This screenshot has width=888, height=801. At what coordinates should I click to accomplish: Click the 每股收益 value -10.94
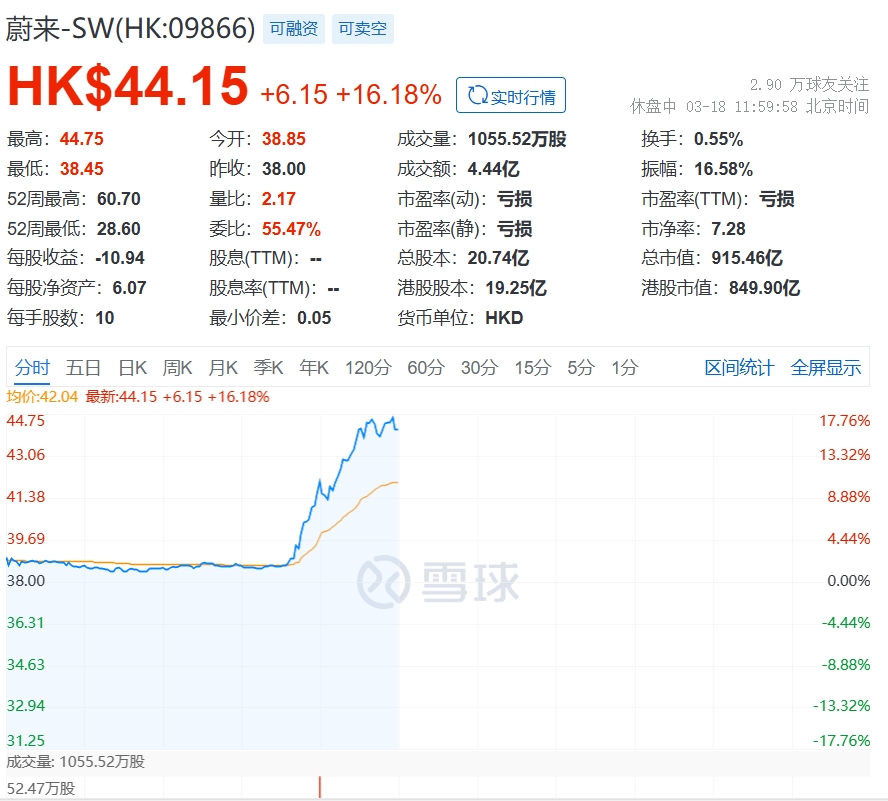[119, 258]
